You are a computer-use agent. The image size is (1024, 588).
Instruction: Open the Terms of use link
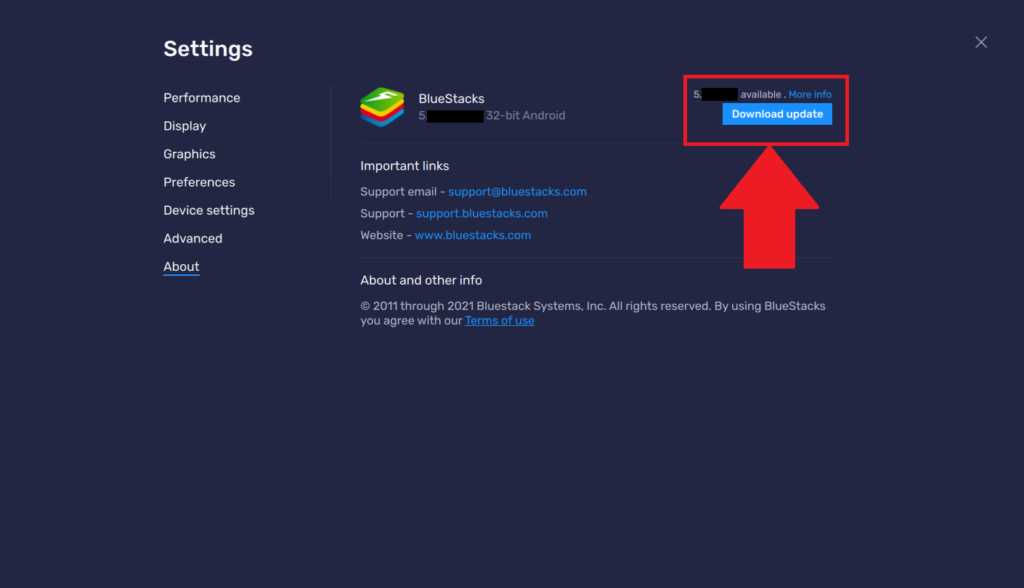(x=500, y=321)
